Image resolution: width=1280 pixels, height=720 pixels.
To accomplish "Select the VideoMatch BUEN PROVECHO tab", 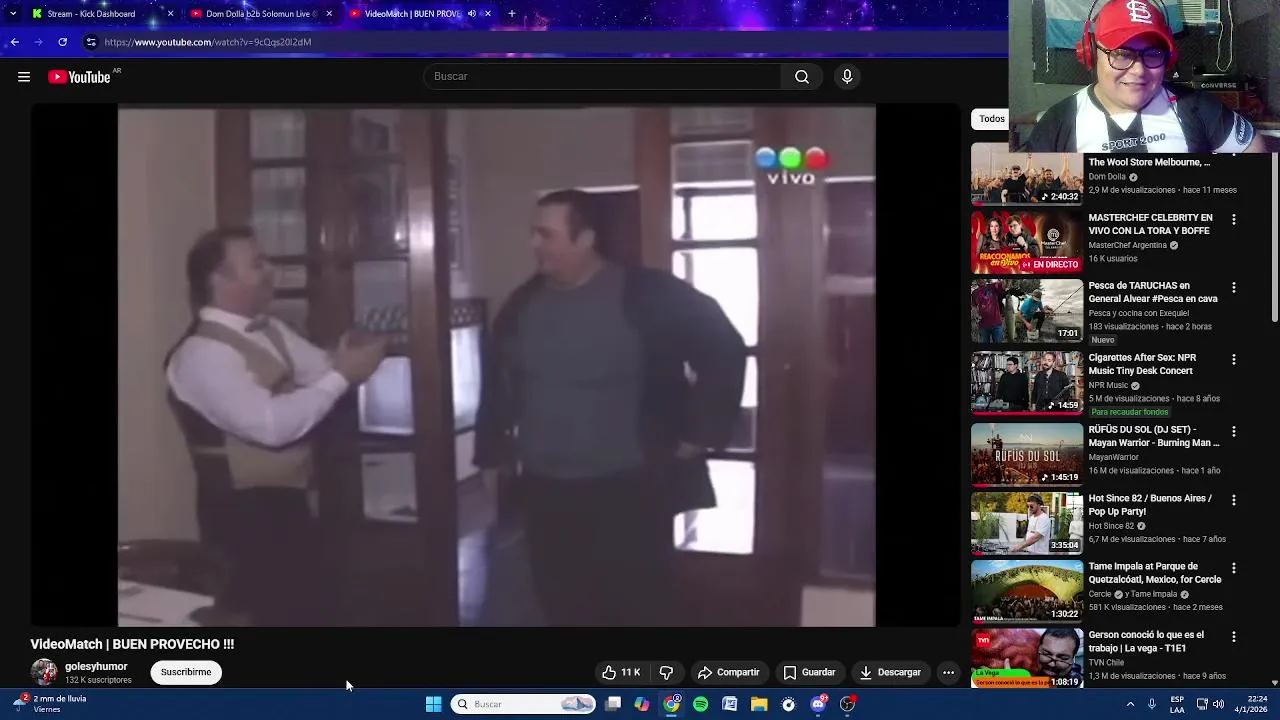I will click(420, 14).
